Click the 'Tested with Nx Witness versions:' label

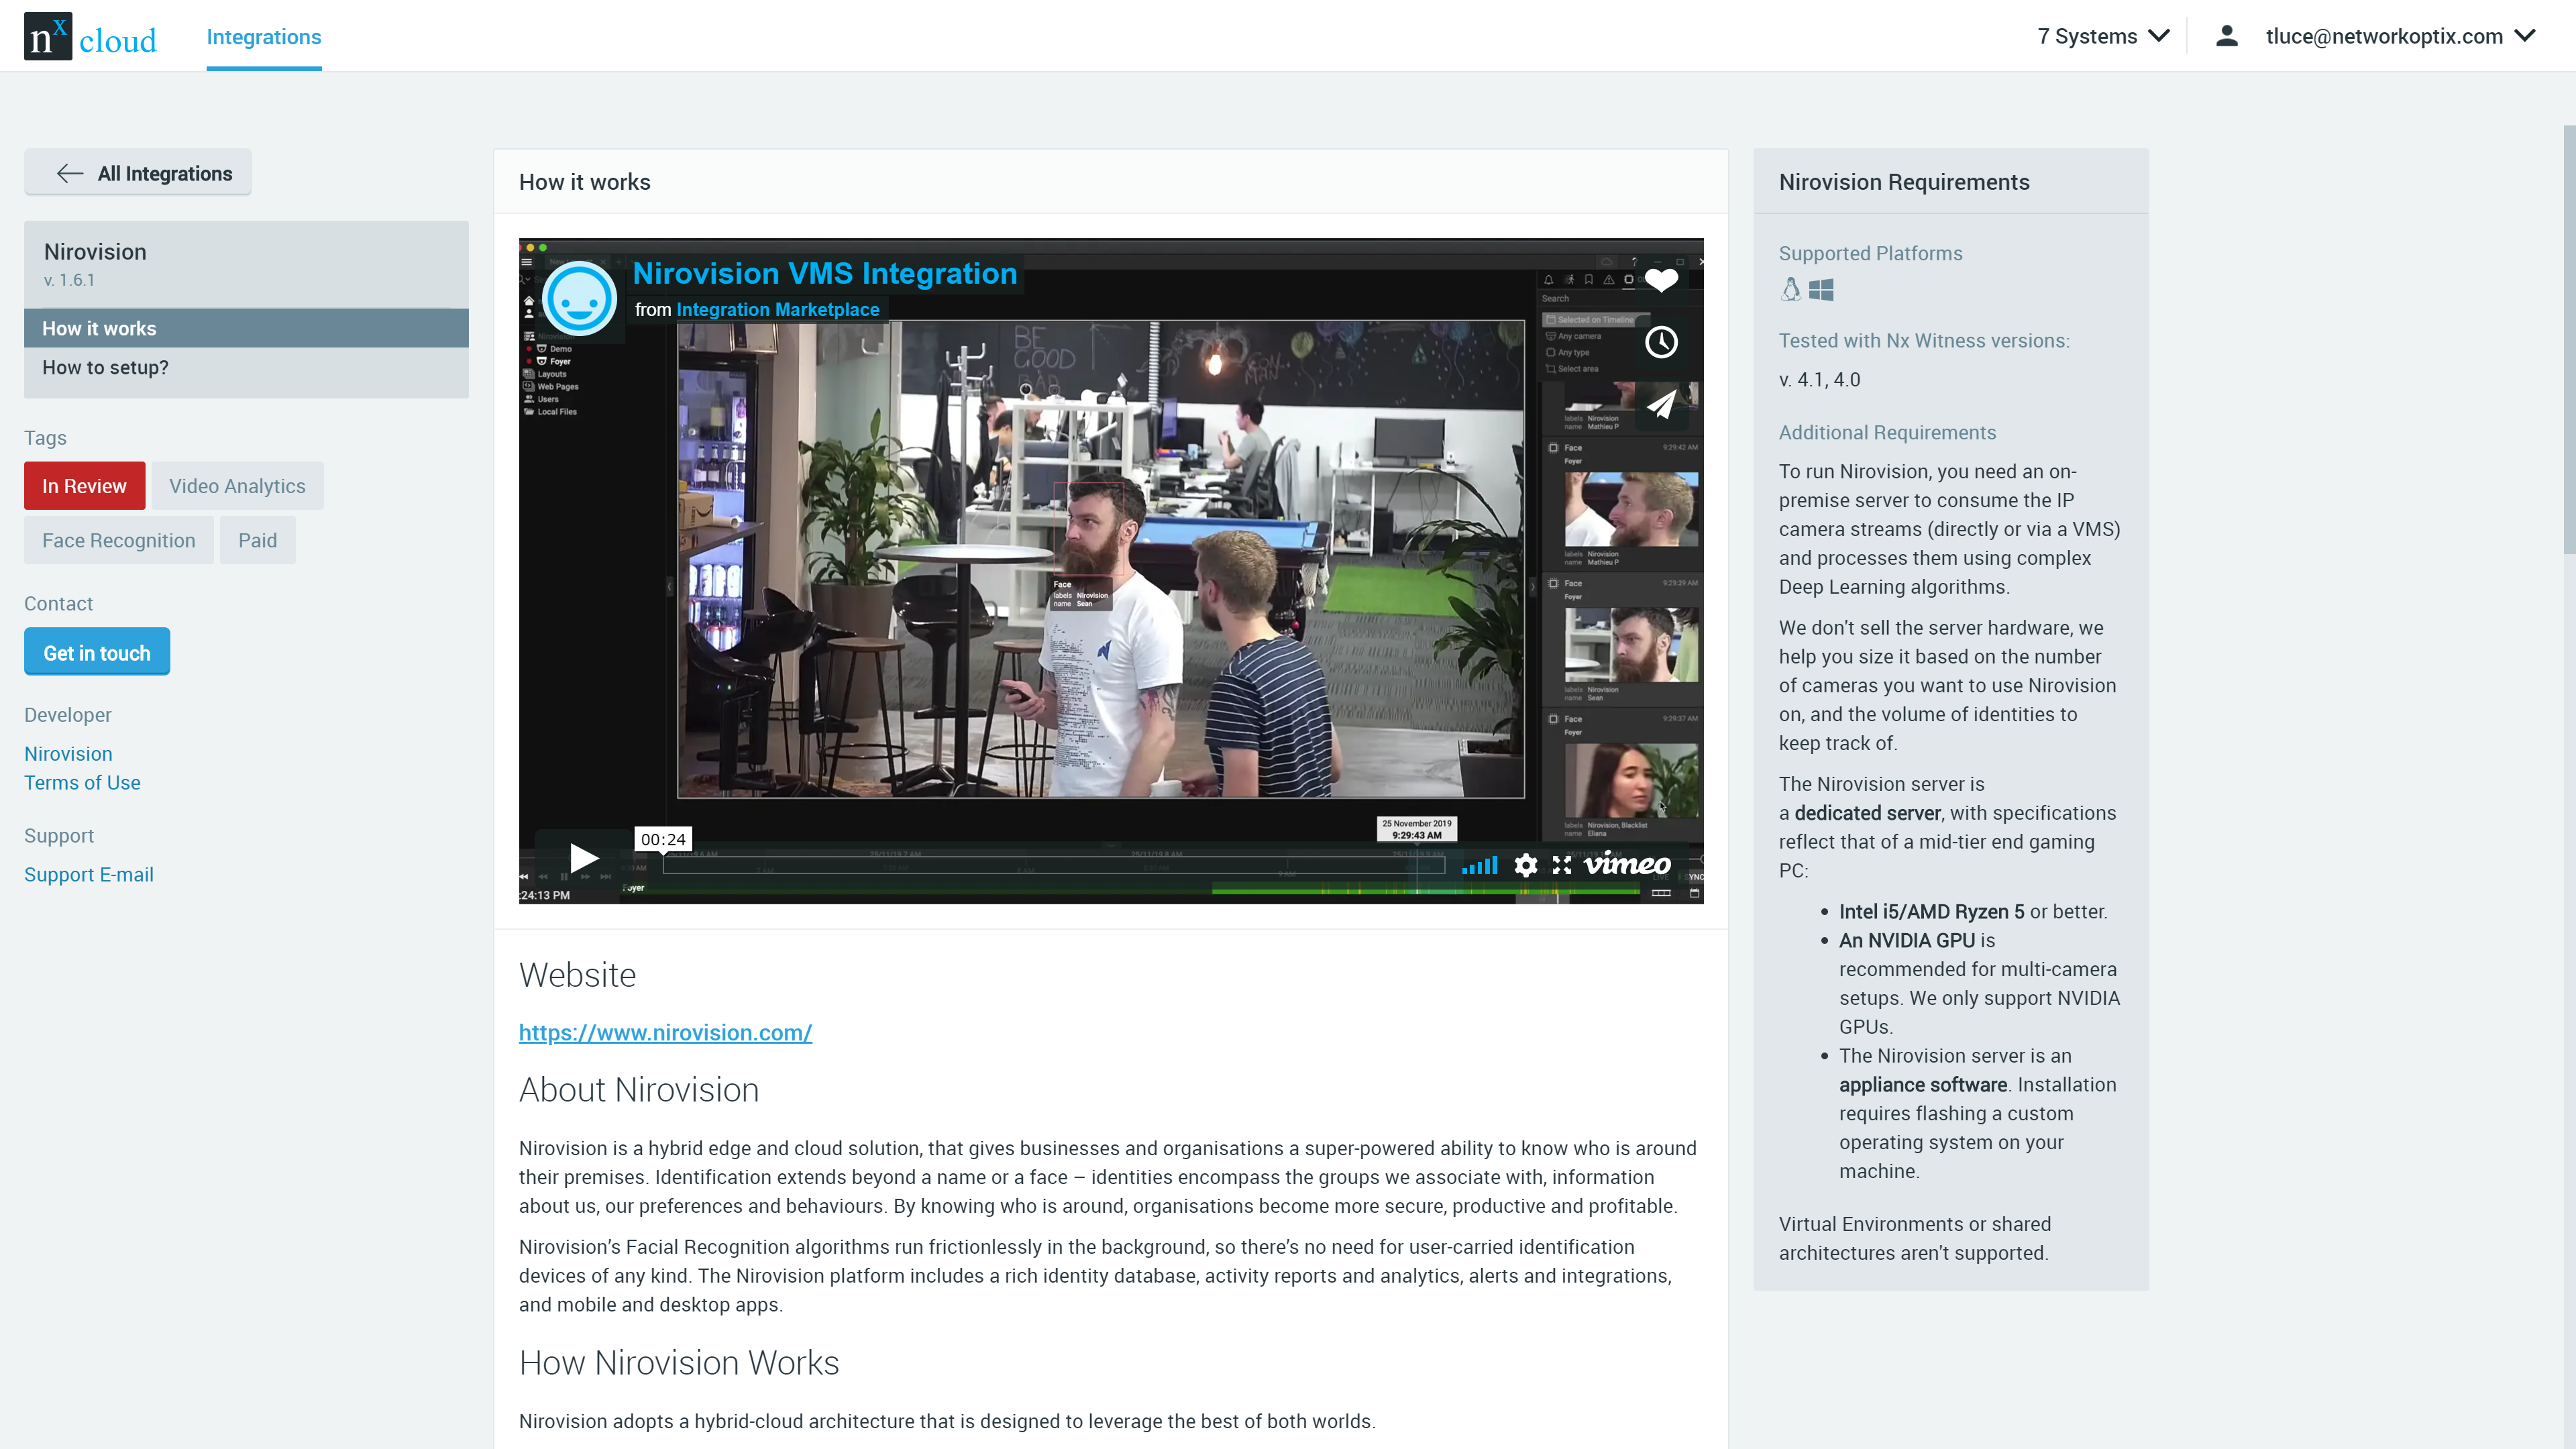[1924, 341]
